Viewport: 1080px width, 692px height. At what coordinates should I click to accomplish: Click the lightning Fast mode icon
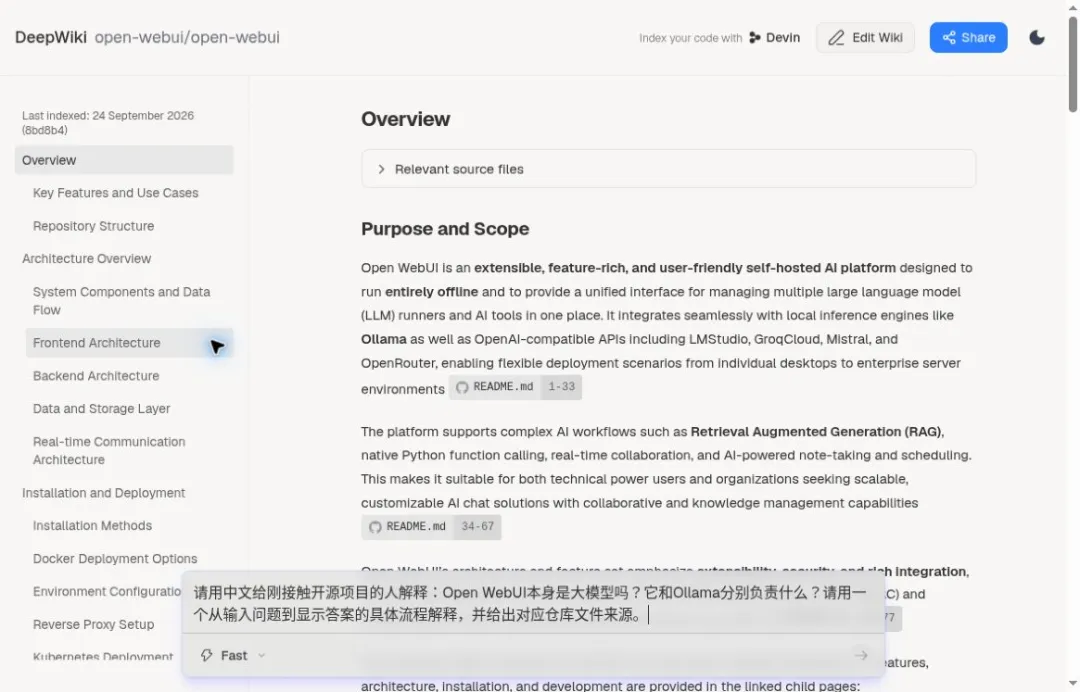(207, 655)
